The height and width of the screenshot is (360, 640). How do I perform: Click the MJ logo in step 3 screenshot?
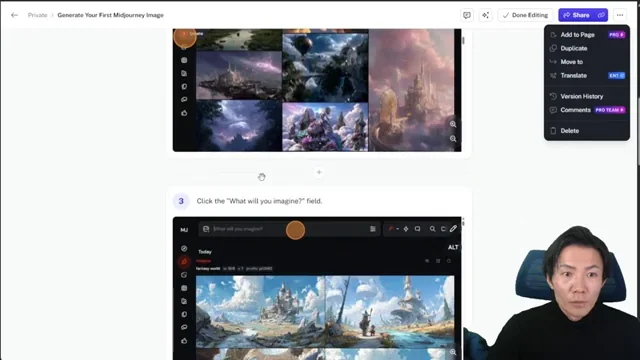coord(184,230)
